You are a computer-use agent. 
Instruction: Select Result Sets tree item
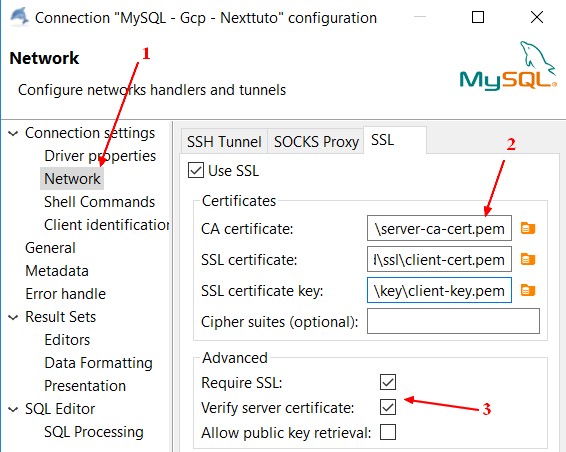coord(60,317)
